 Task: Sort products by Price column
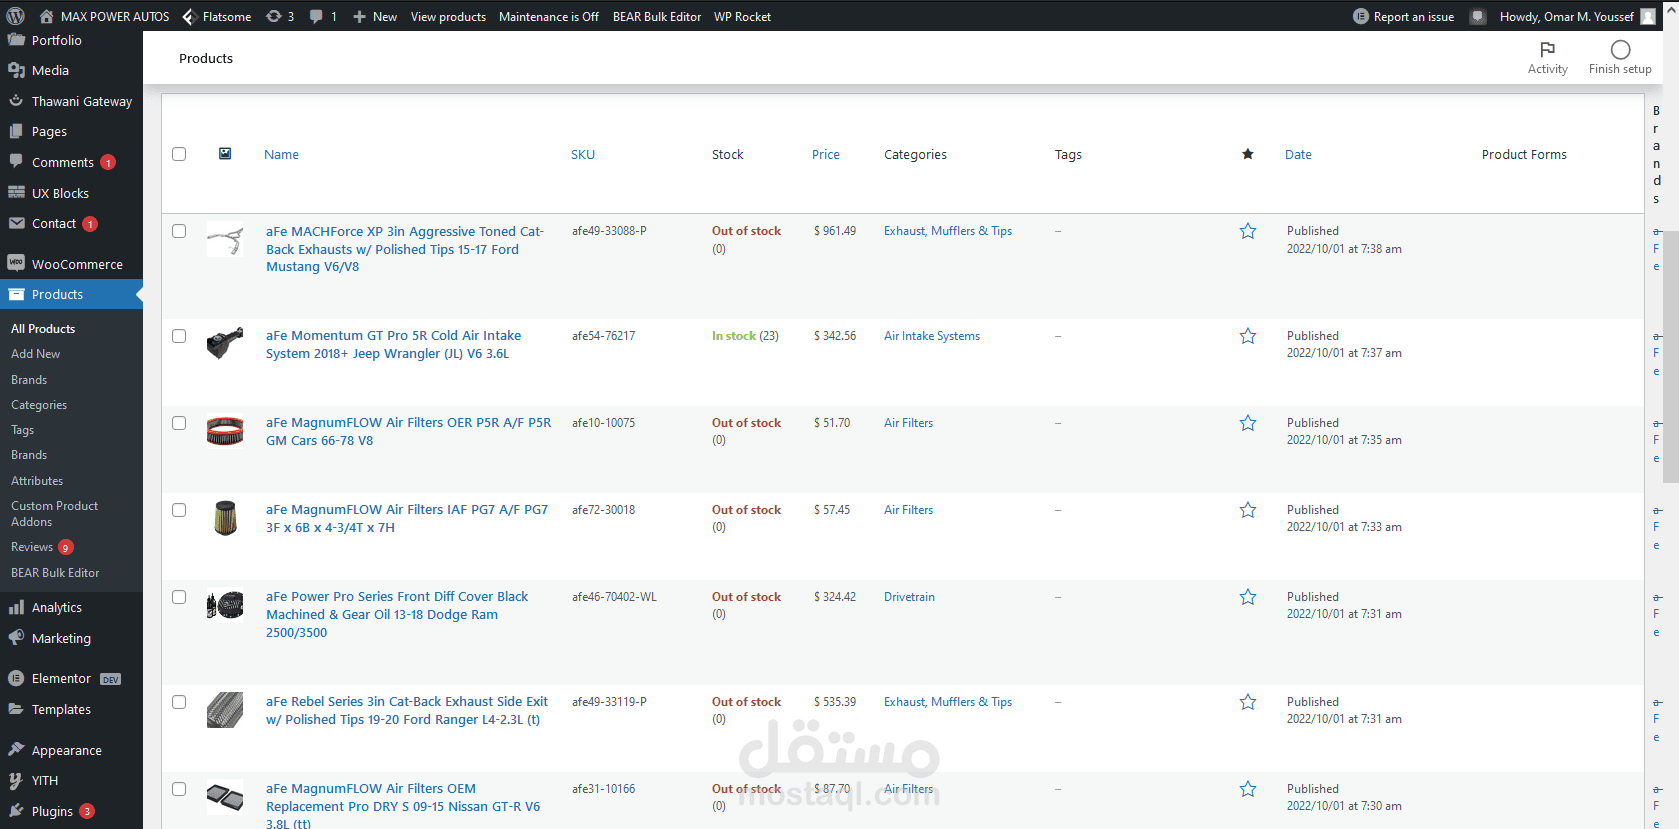click(x=826, y=154)
